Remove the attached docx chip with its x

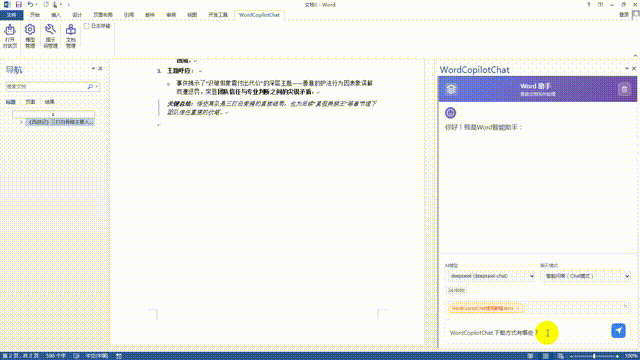518,308
